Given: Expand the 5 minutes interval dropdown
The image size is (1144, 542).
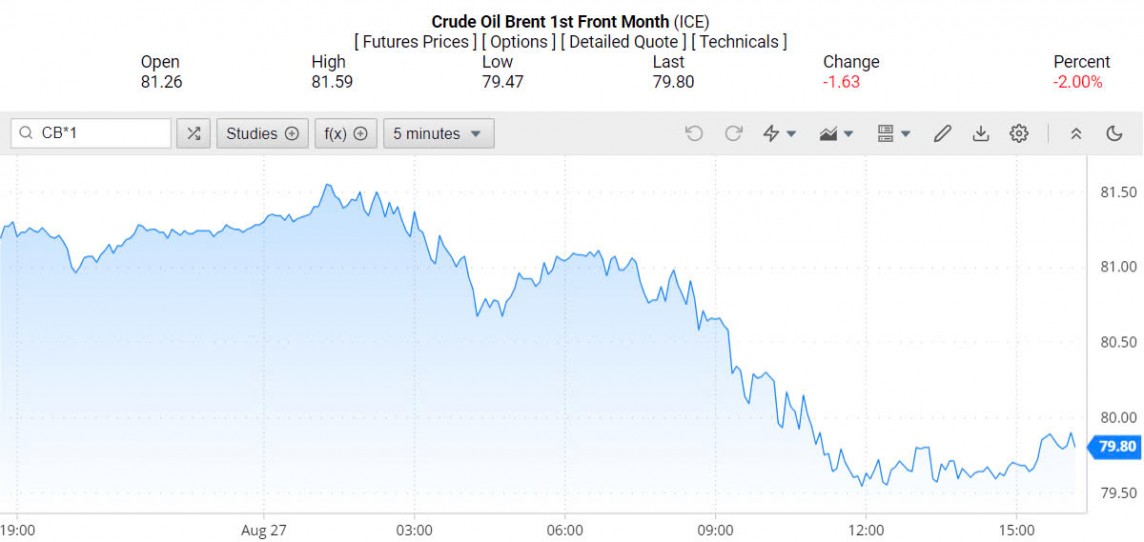Looking at the screenshot, I should pyautogui.click(x=438, y=133).
